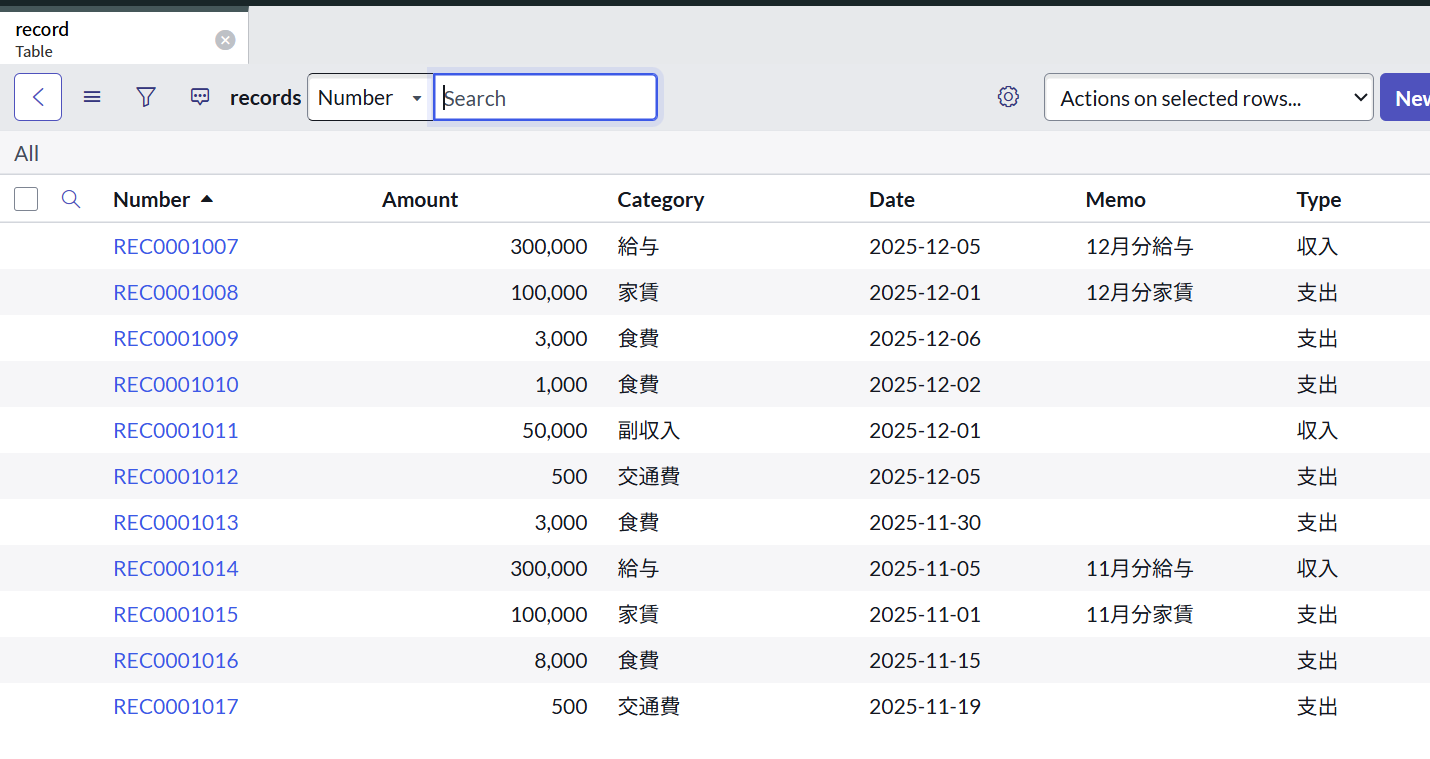Tick the select-all rows checkbox
The image size is (1430, 759).
click(26, 199)
